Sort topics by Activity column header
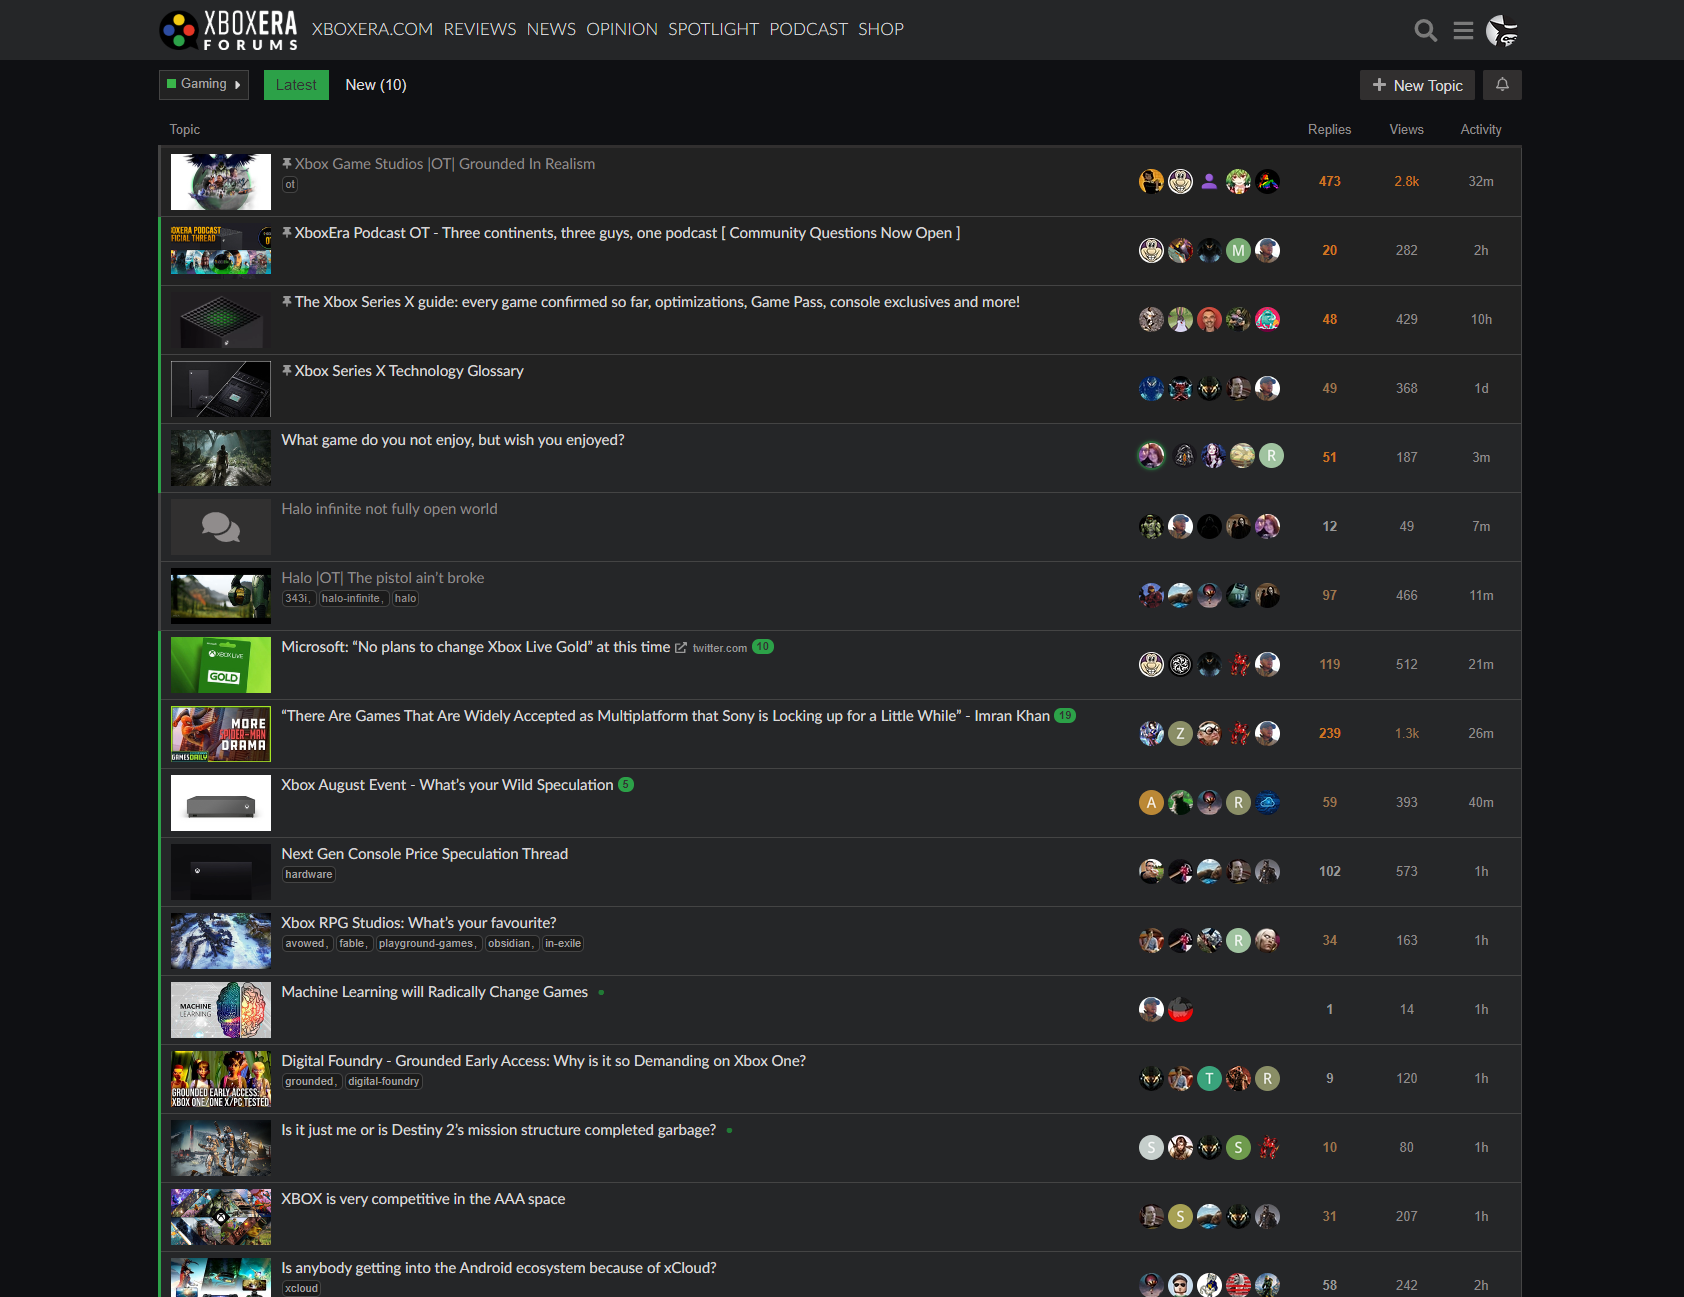 1481,129
